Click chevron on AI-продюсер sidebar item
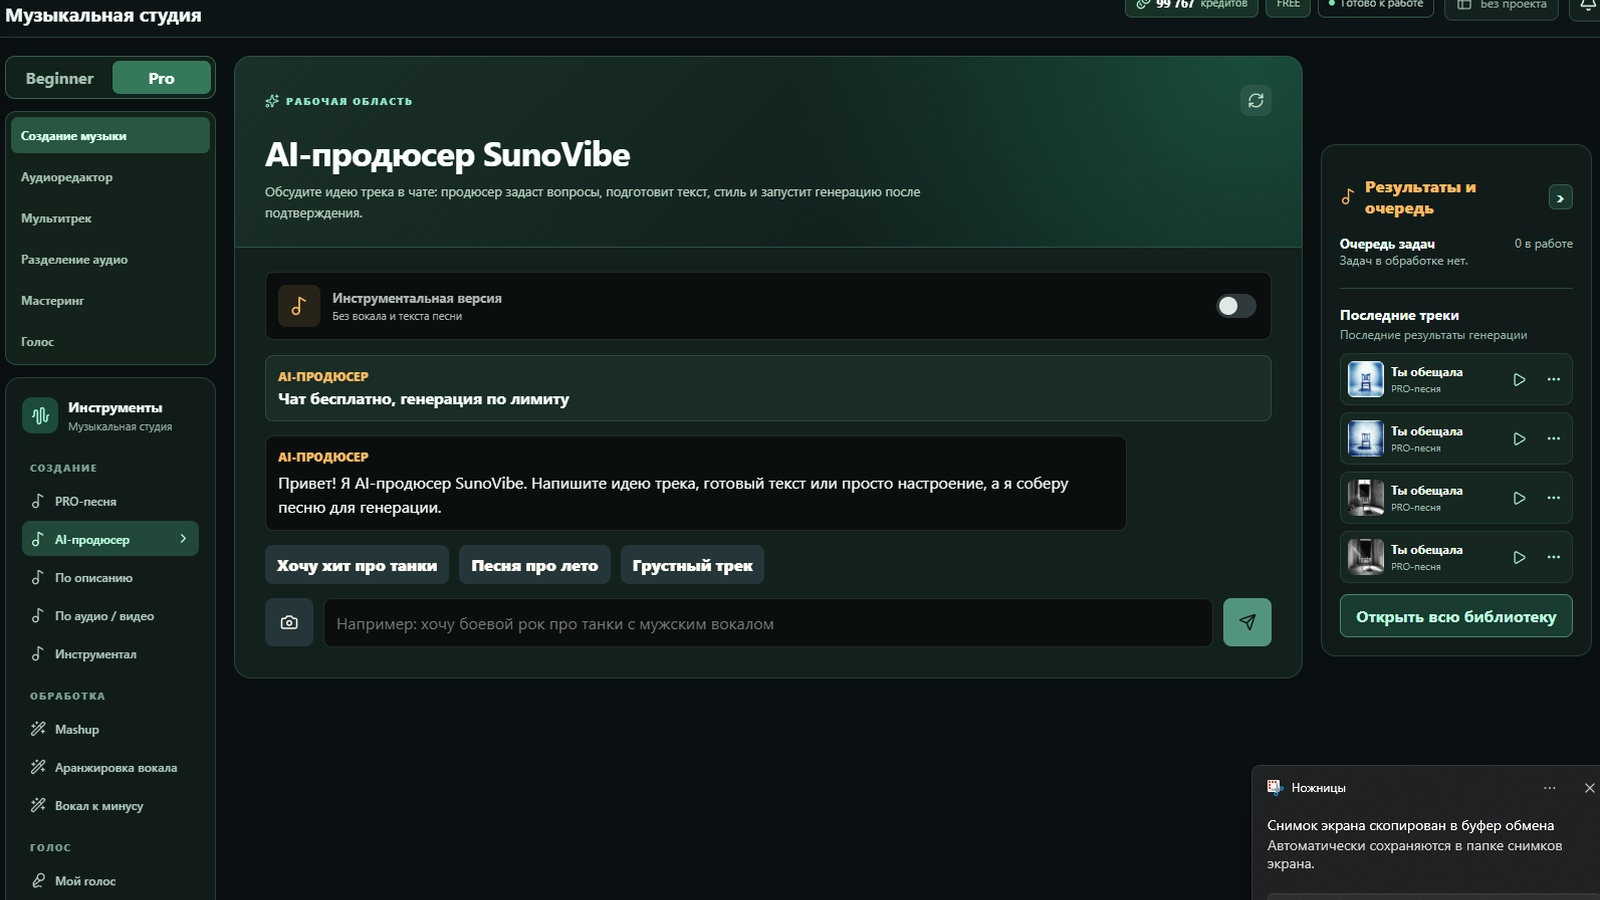1600x900 pixels. coord(183,539)
